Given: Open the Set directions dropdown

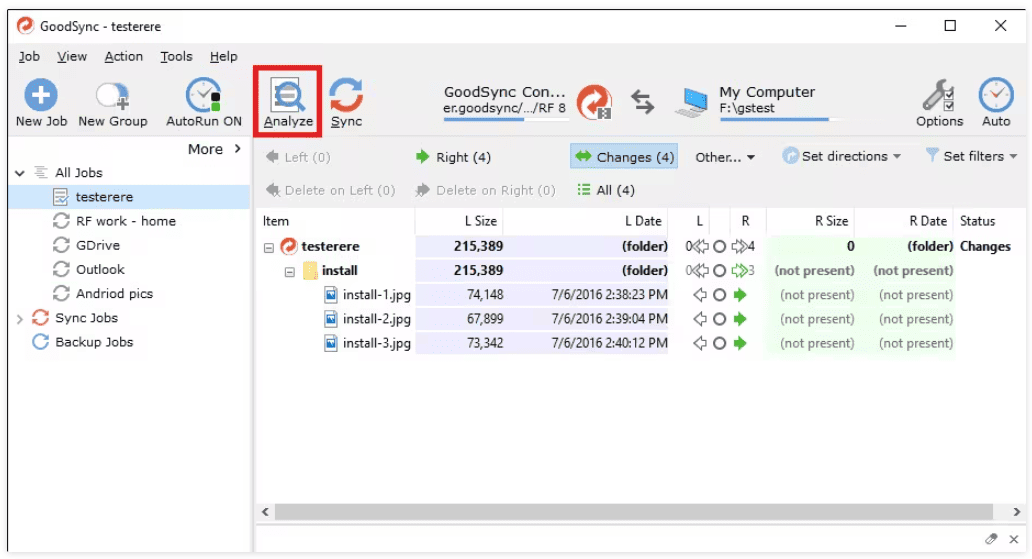Looking at the screenshot, I should [842, 157].
